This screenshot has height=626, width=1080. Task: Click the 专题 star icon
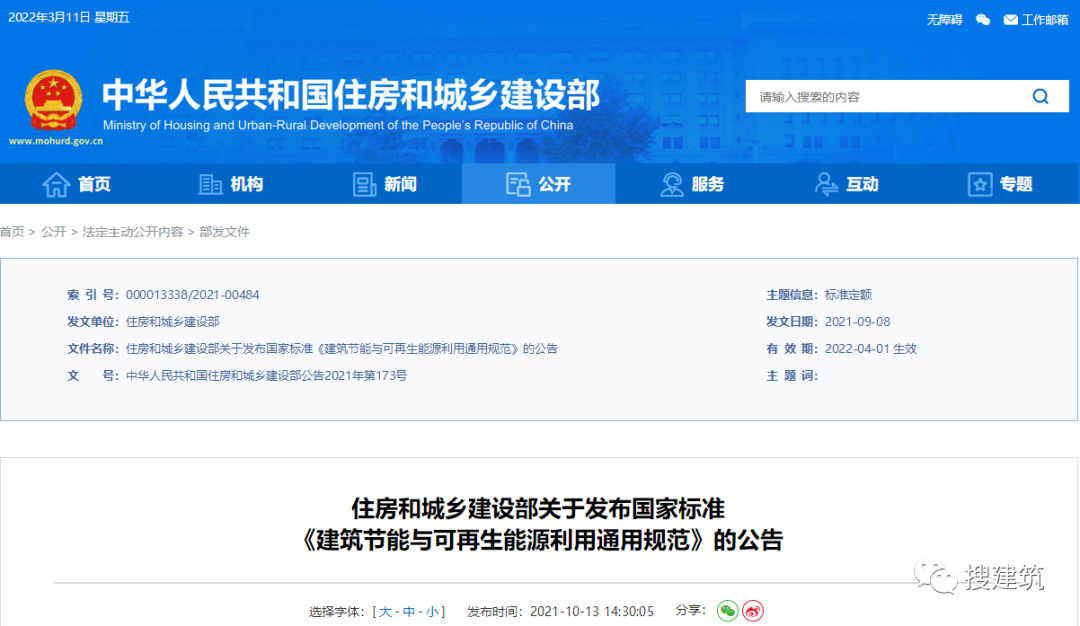979,183
